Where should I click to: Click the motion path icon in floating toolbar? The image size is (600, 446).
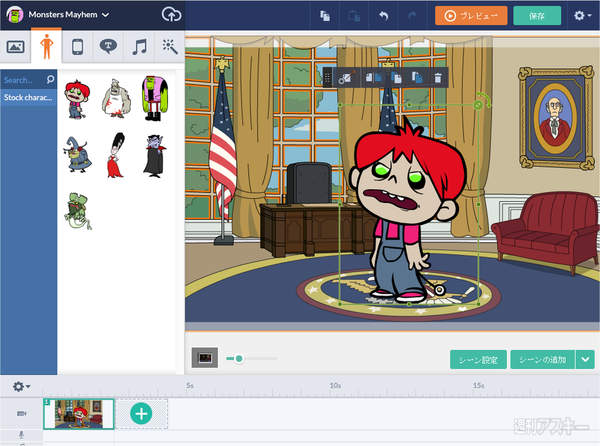pos(346,78)
